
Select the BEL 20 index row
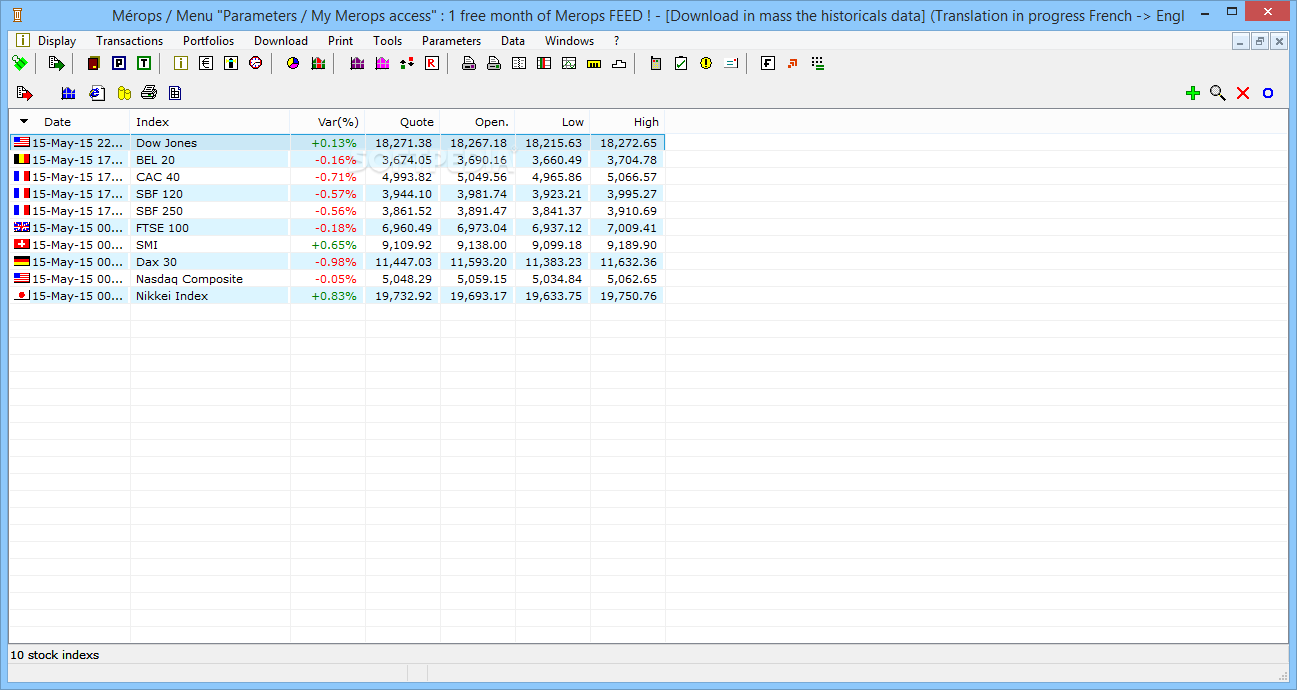337,160
